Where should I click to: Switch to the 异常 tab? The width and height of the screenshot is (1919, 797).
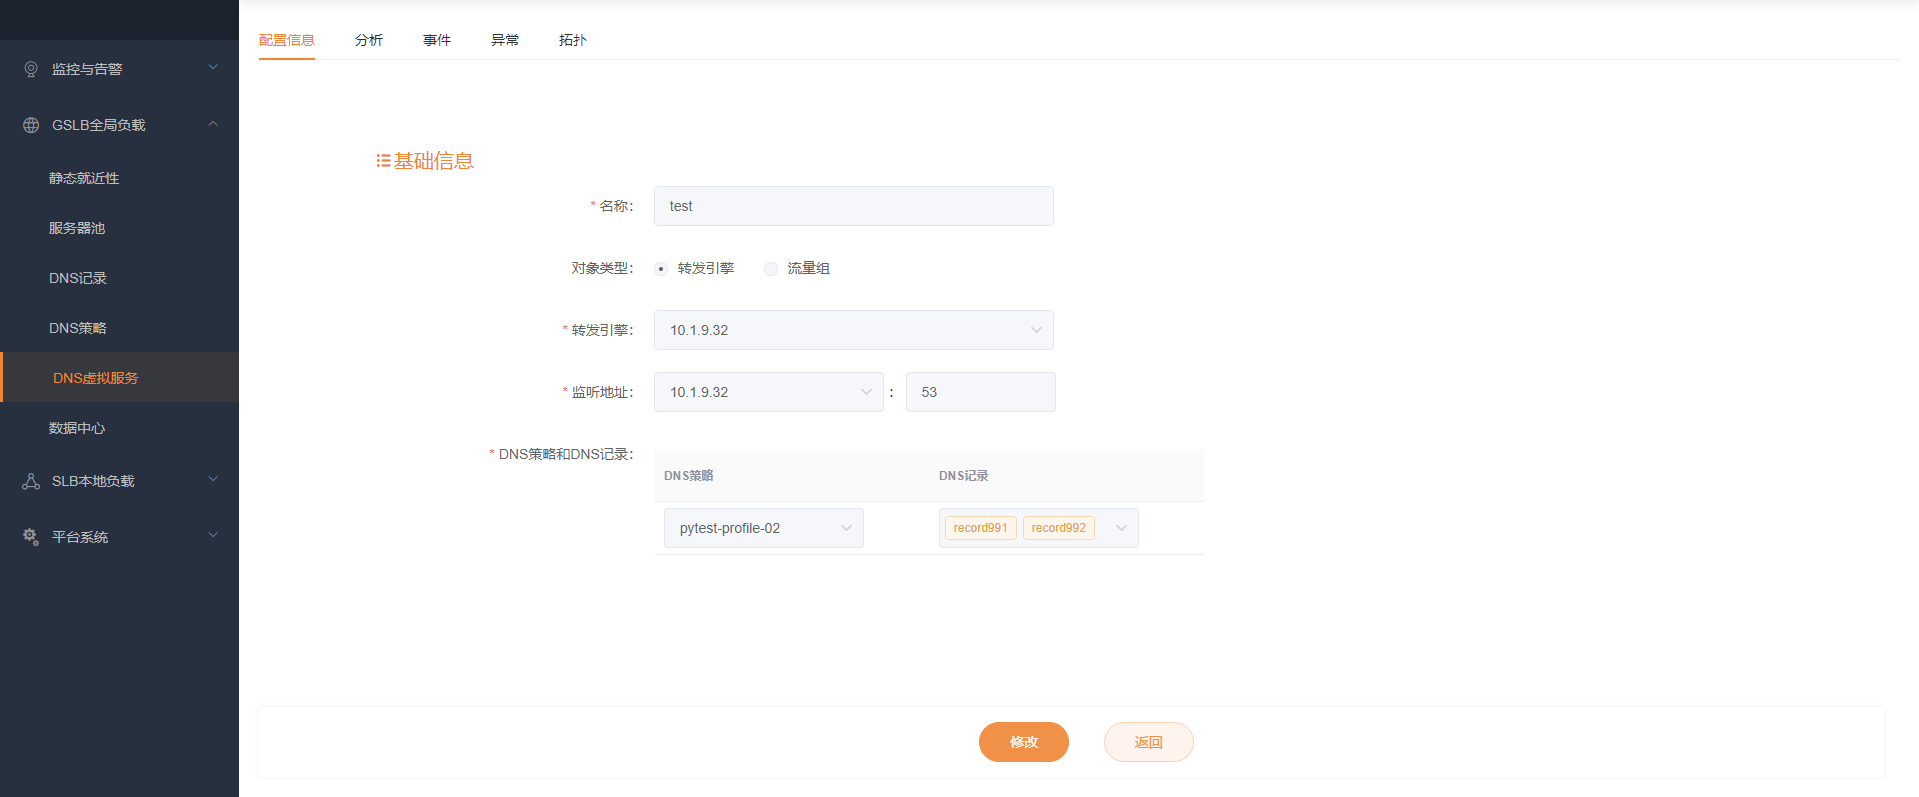(505, 40)
